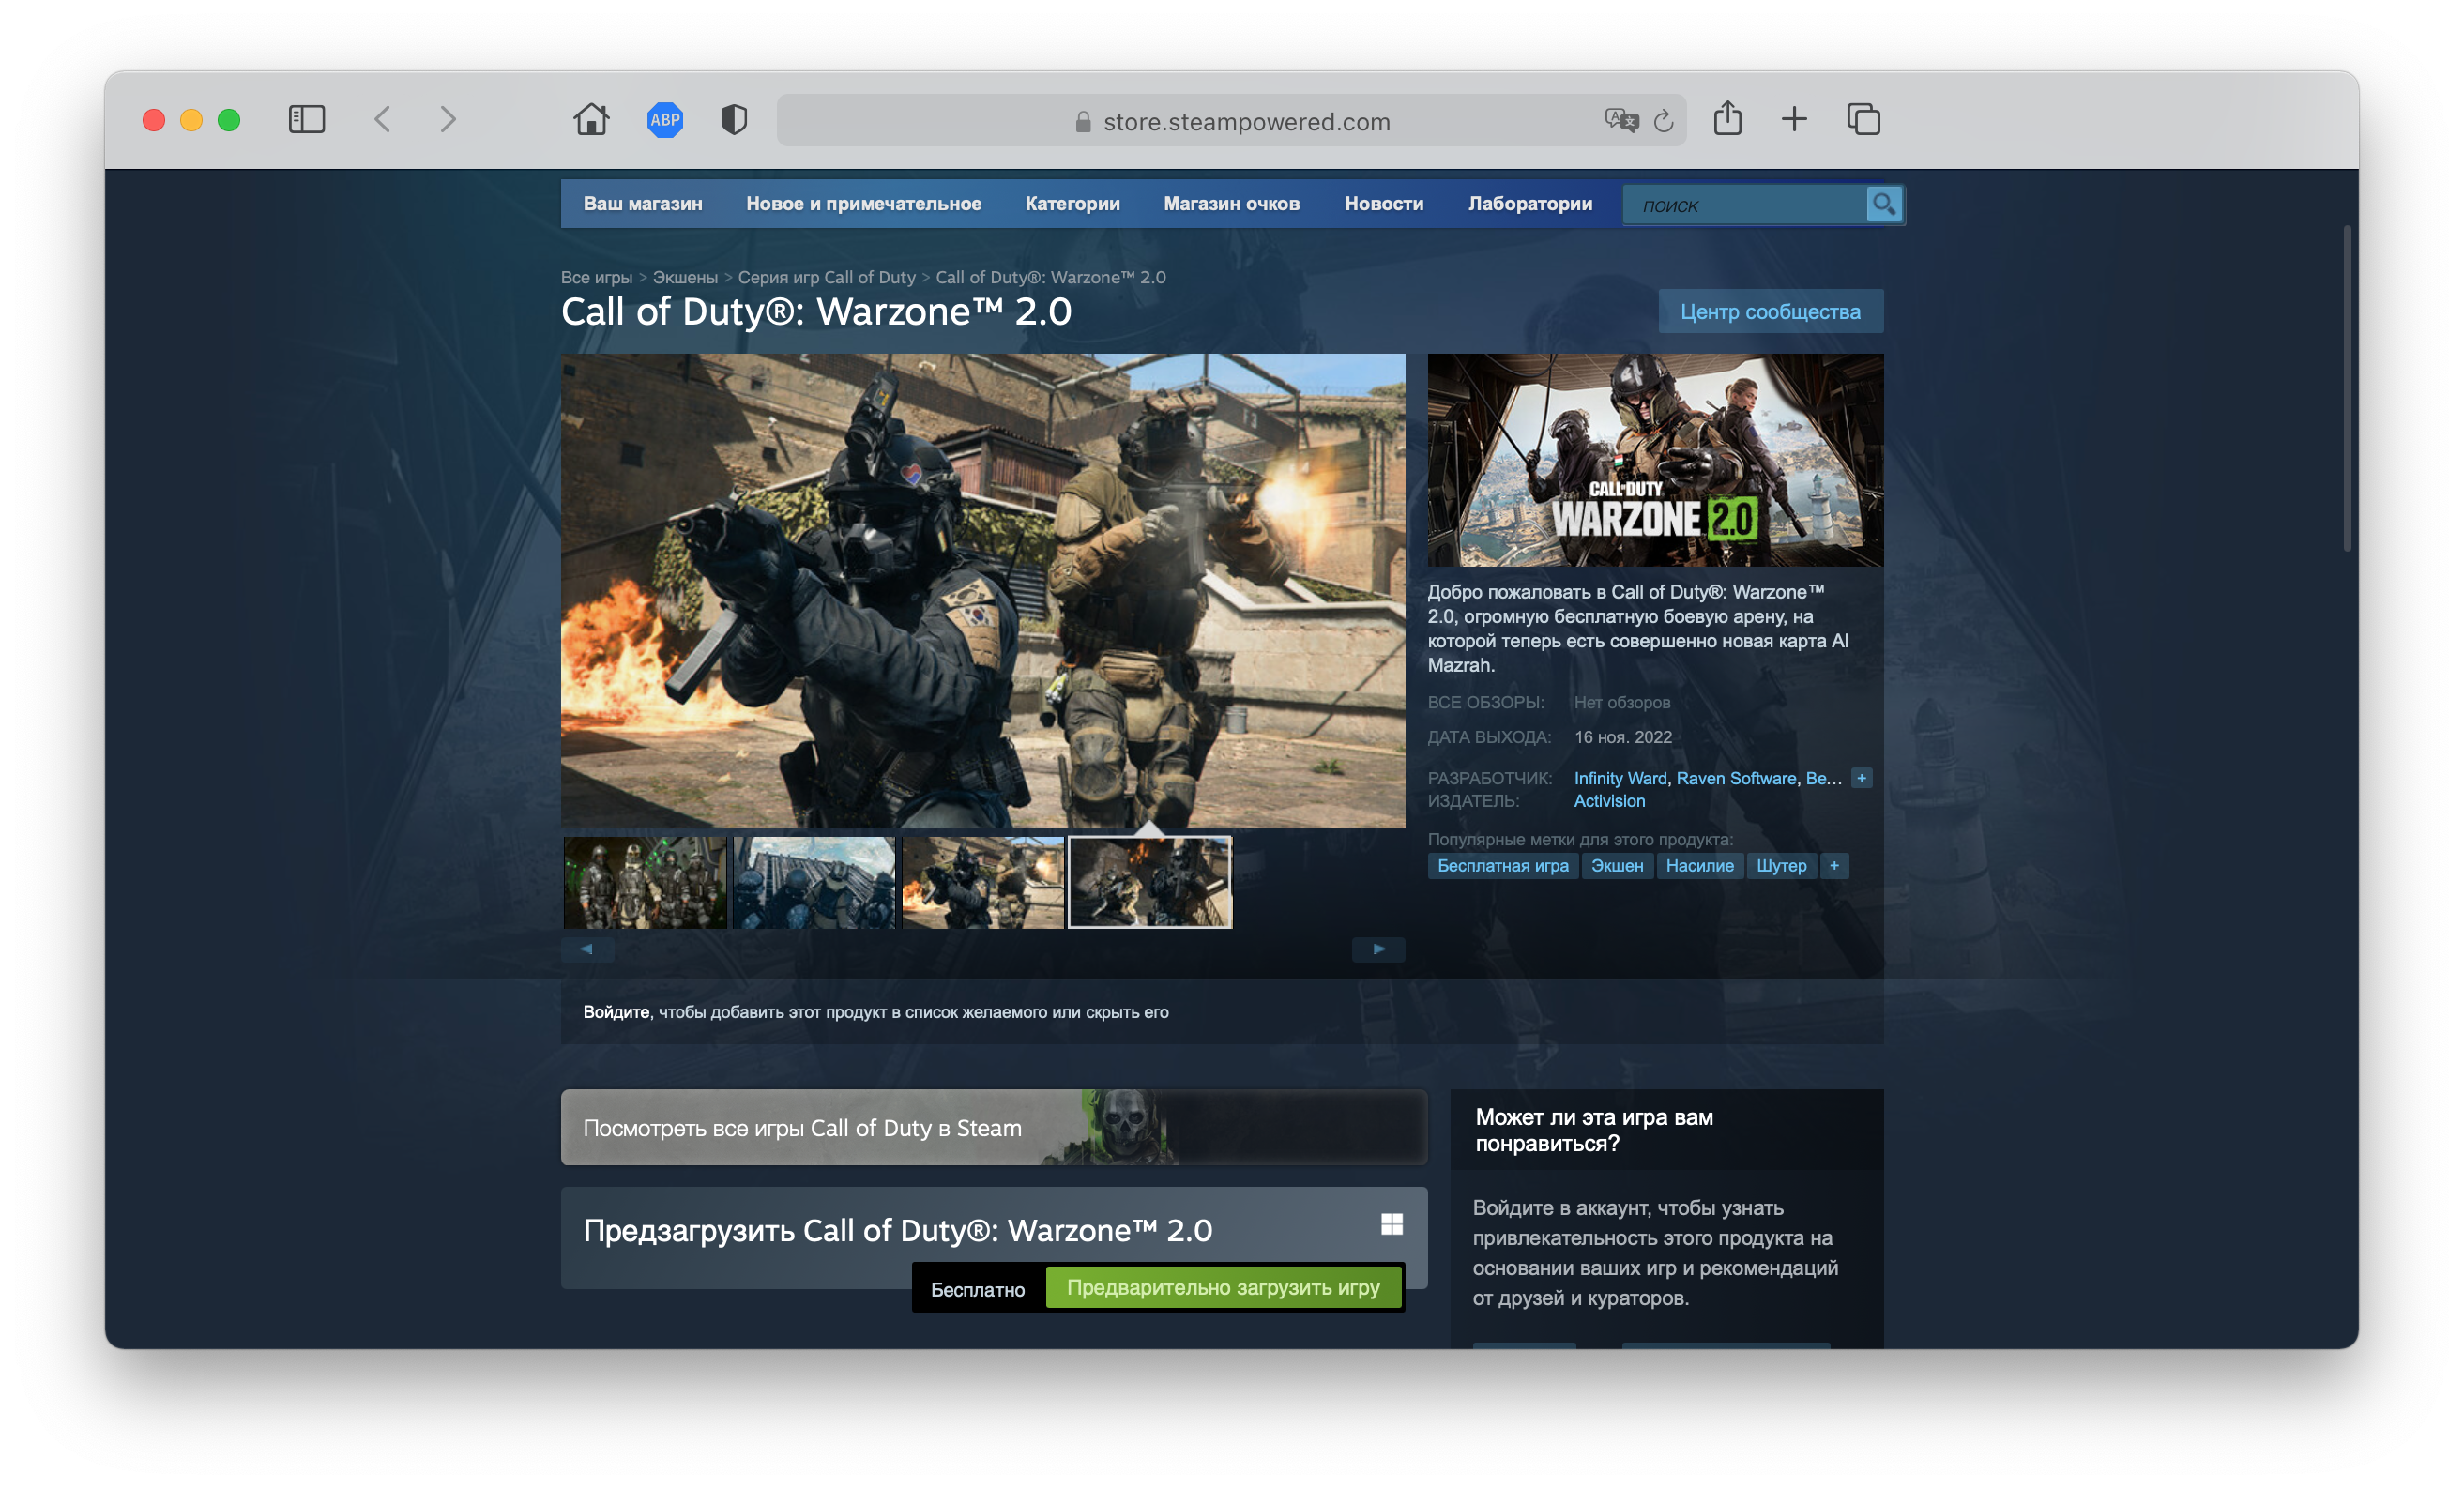Viewport: 2464px width, 1488px height.
Task: Go back with the left chevron
Action: tap(382, 120)
